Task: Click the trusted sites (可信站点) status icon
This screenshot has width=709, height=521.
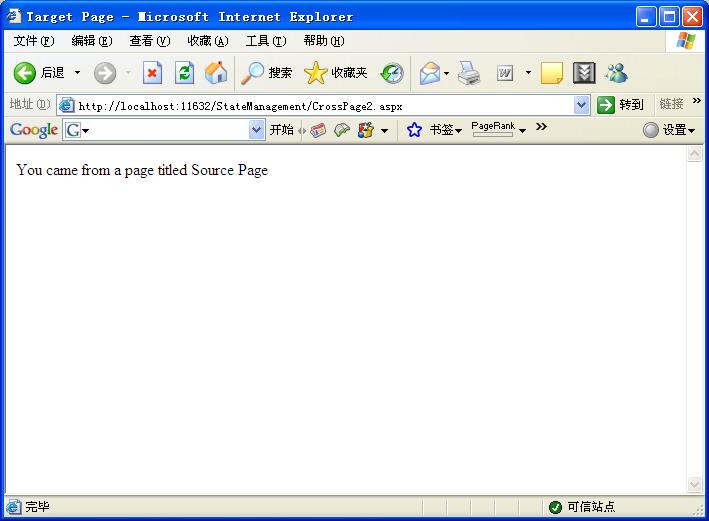Action: coord(555,507)
